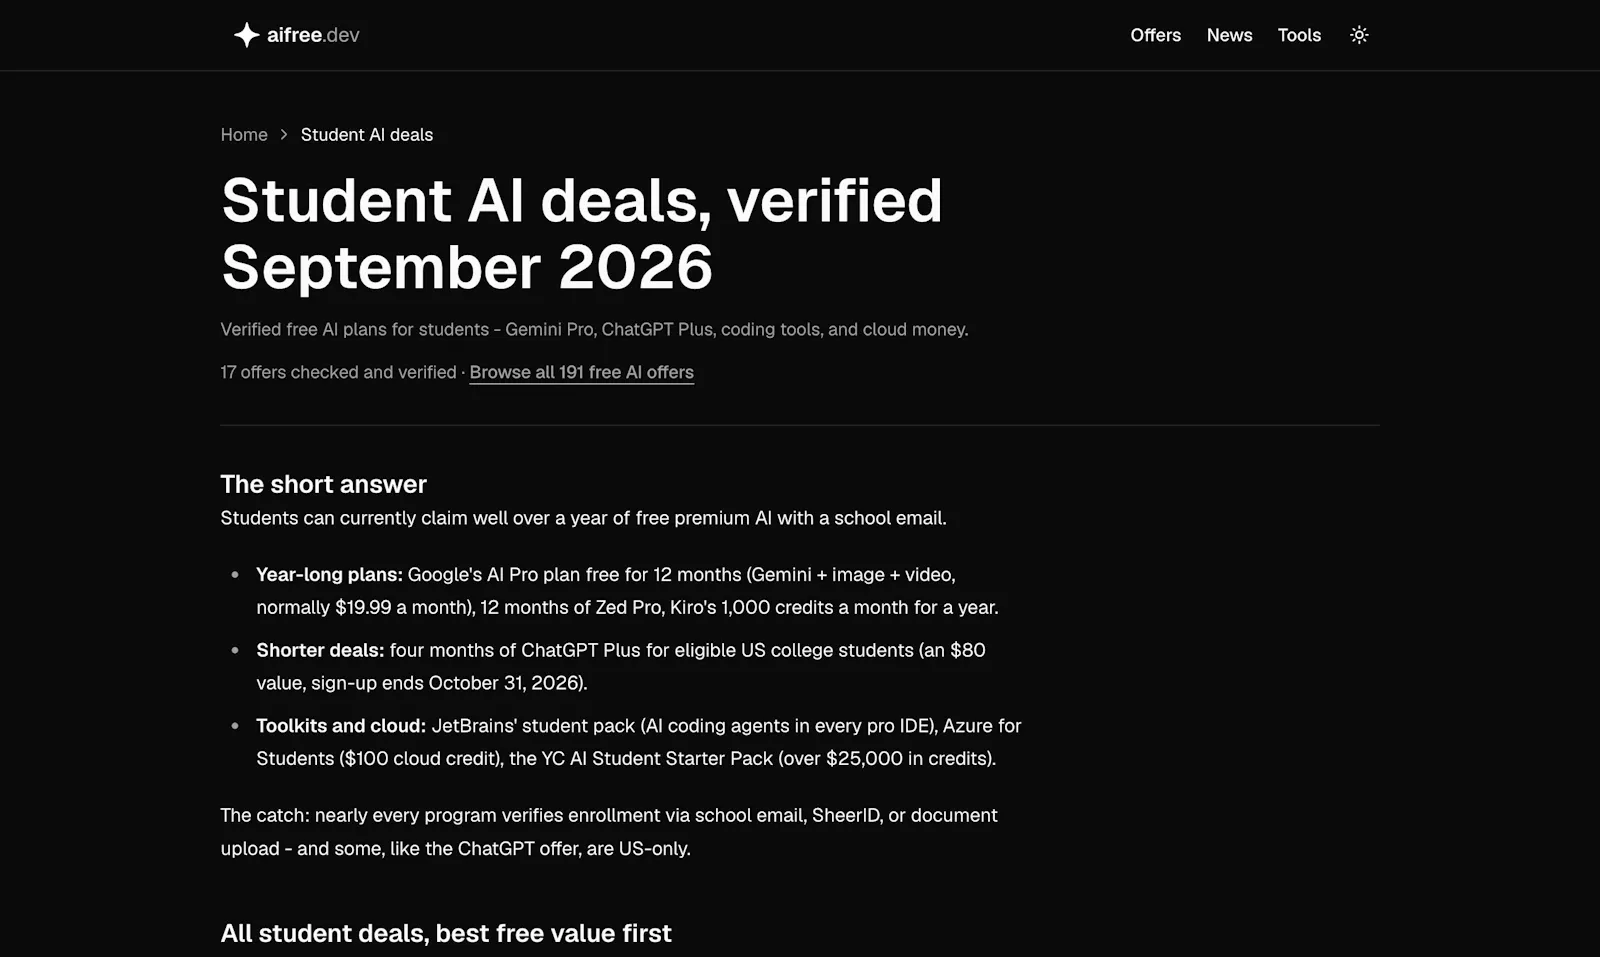Open the Tools navigation item
1600x957 pixels.
coord(1299,35)
